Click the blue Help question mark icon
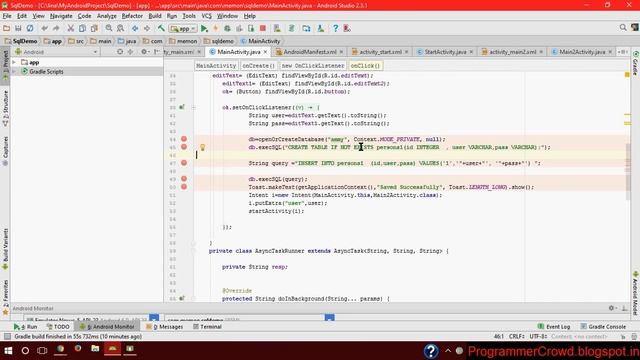Viewport: 640px width, 360px height. (336, 28)
